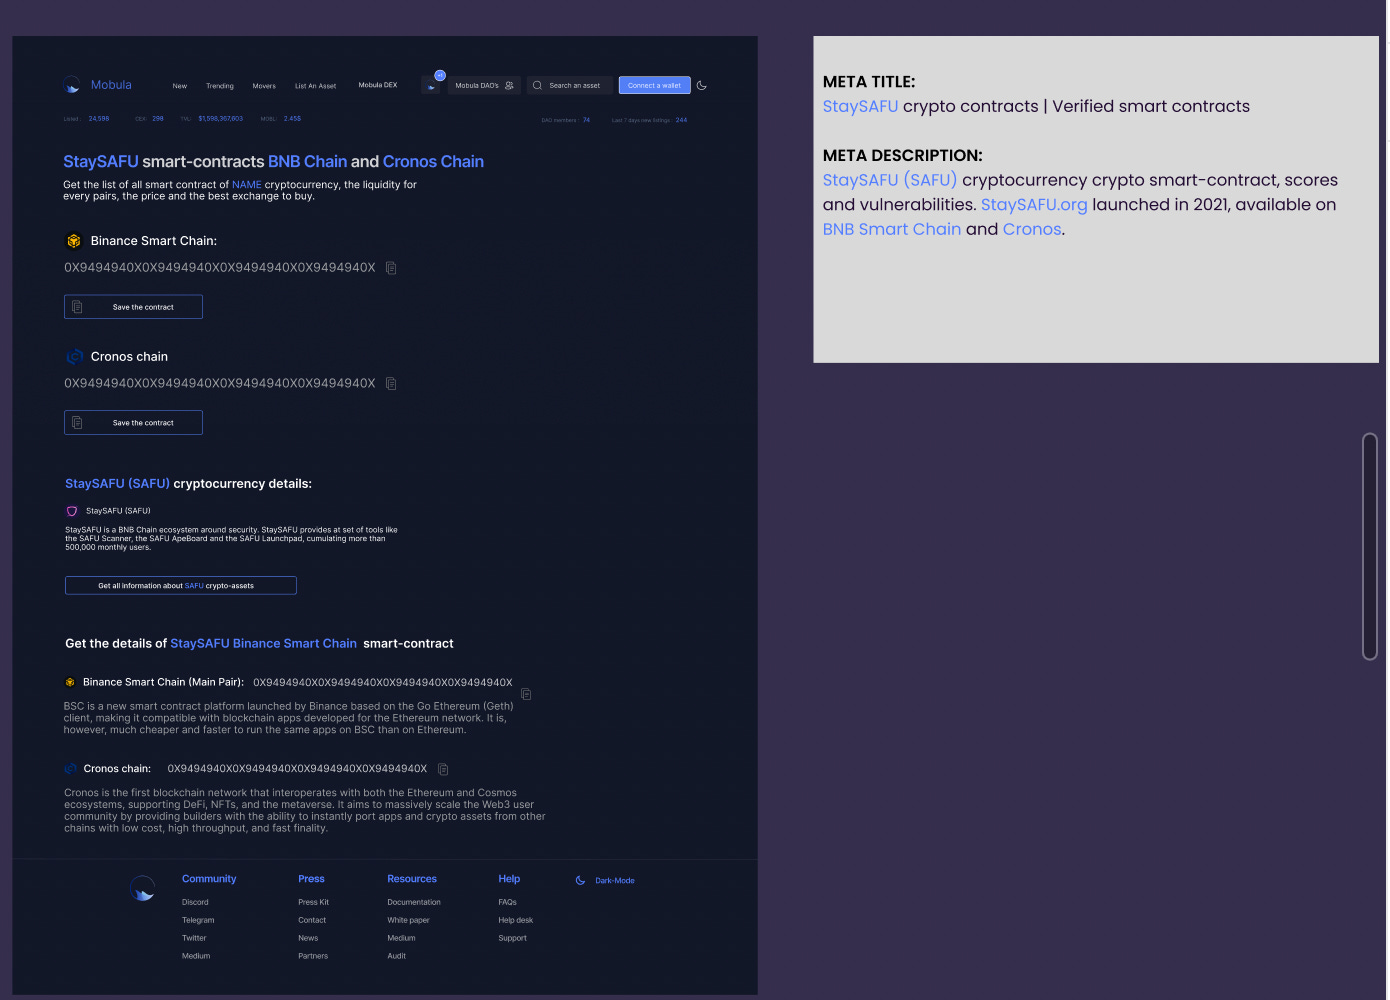Image resolution: width=1390 pixels, height=1000 pixels.
Task: Copy the lower 'Cronos chain:' detail address
Action: tap(443, 769)
